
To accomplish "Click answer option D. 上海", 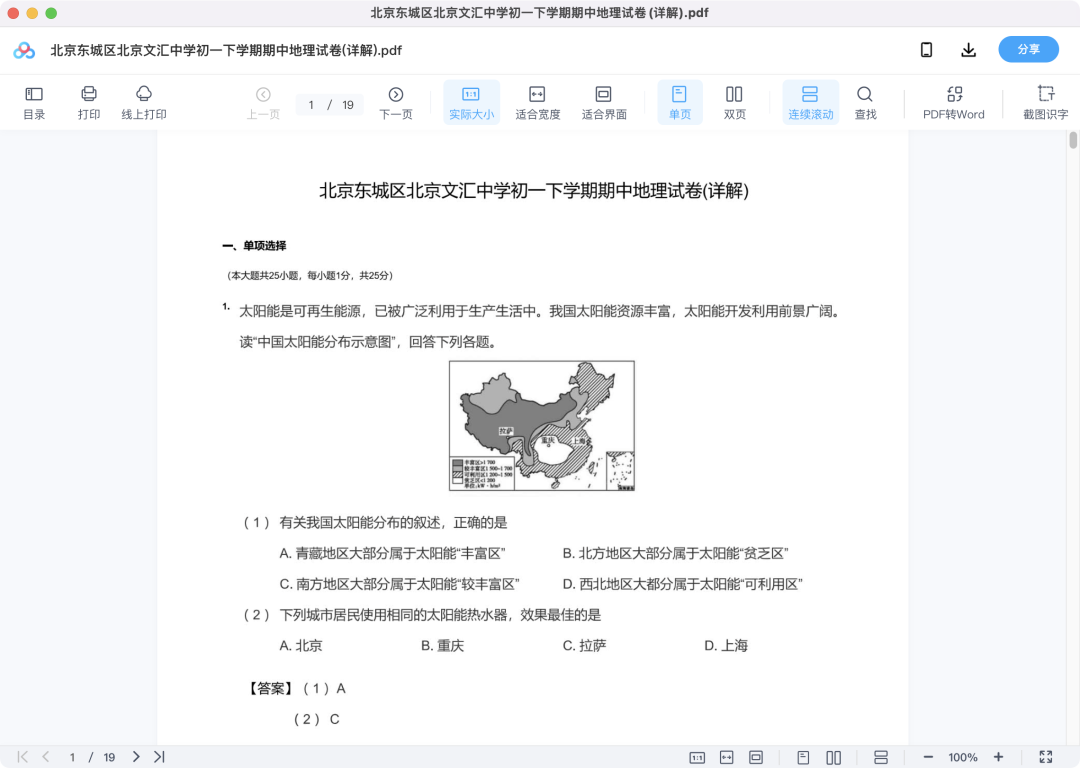I will coord(726,645).
